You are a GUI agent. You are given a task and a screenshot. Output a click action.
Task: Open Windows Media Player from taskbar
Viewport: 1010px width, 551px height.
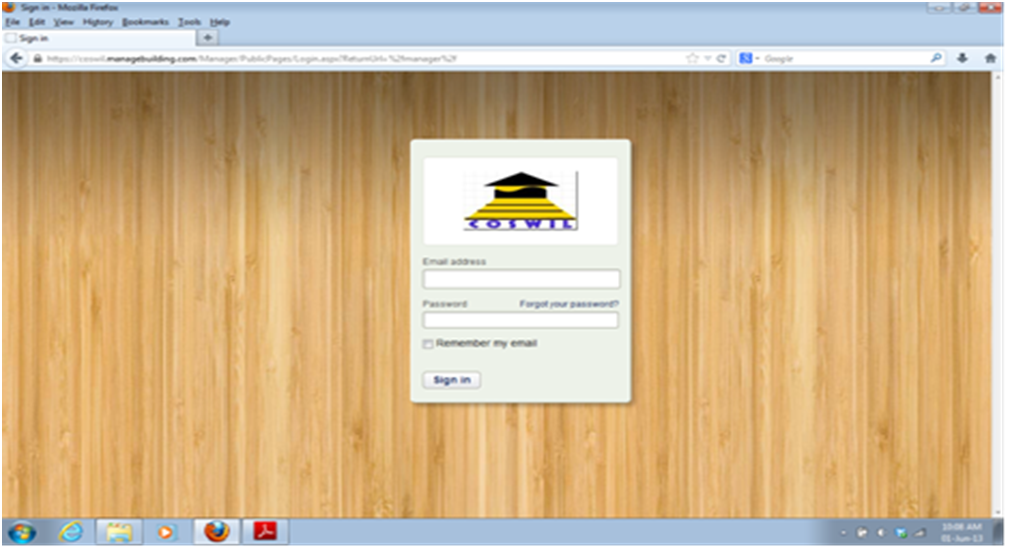tap(167, 532)
